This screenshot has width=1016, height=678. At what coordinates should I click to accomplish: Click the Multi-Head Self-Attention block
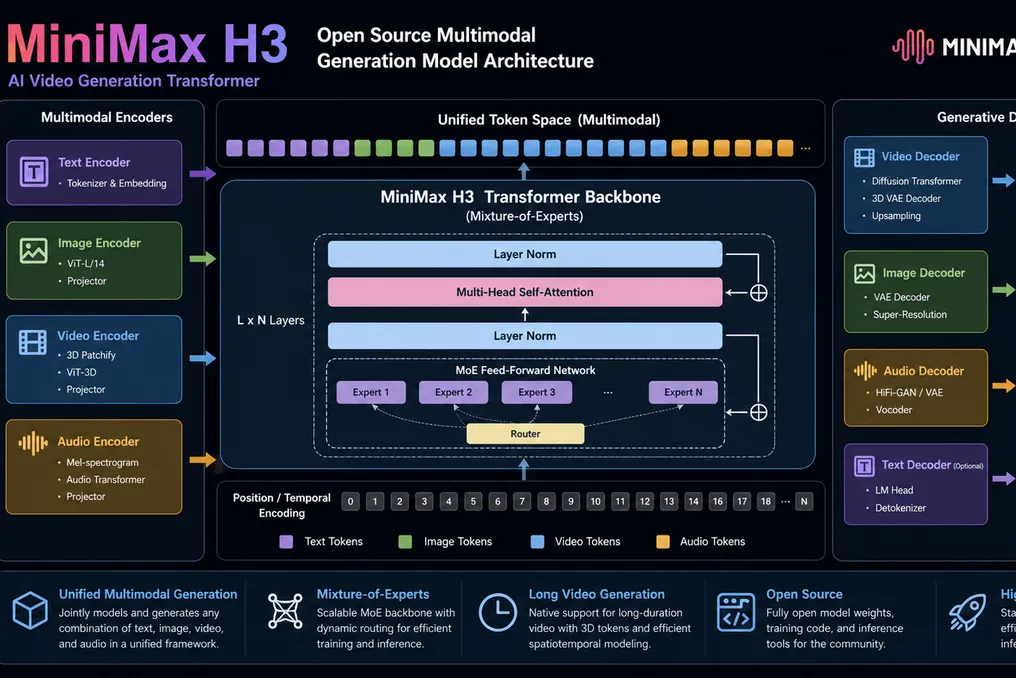pos(525,292)
